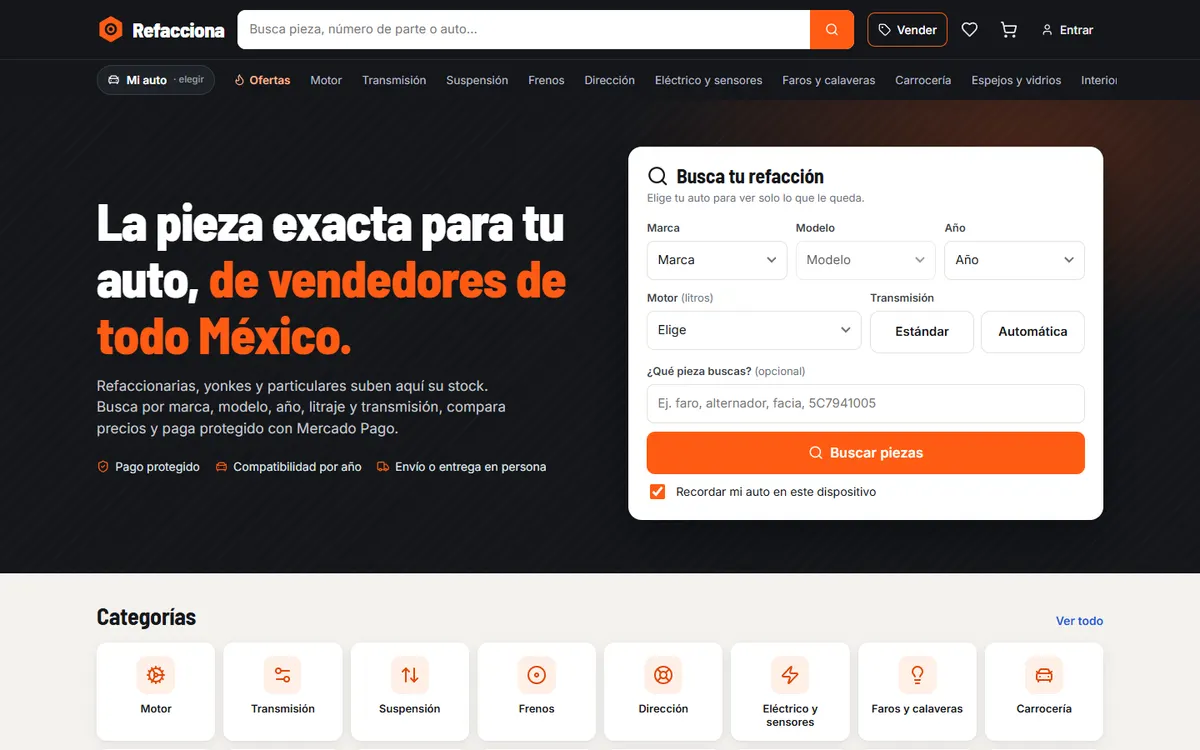Open the Motor litros Elige dropdown
This screenshot has width=1200, height=750.
pos(754,330)
